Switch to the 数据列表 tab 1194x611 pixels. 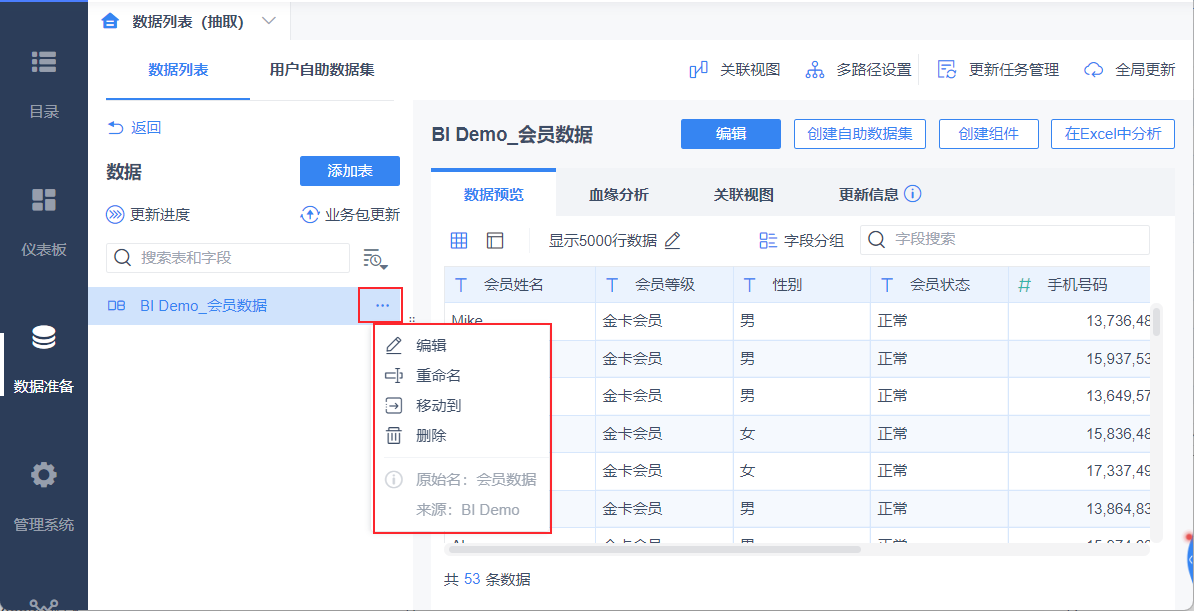pos(178,70)
